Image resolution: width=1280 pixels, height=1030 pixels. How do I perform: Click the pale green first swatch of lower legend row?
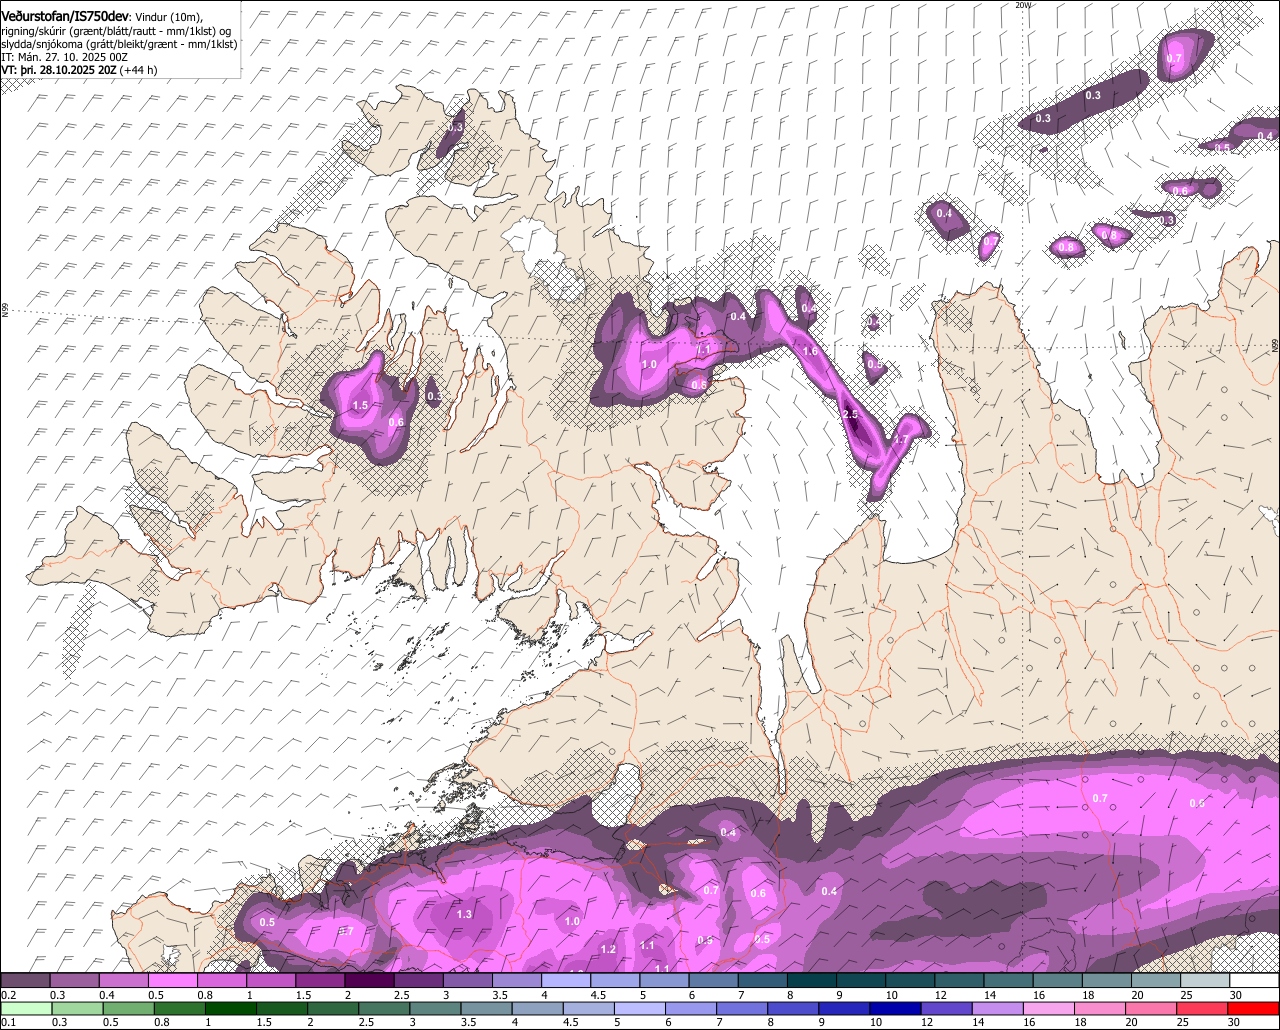click(25, 1009)
